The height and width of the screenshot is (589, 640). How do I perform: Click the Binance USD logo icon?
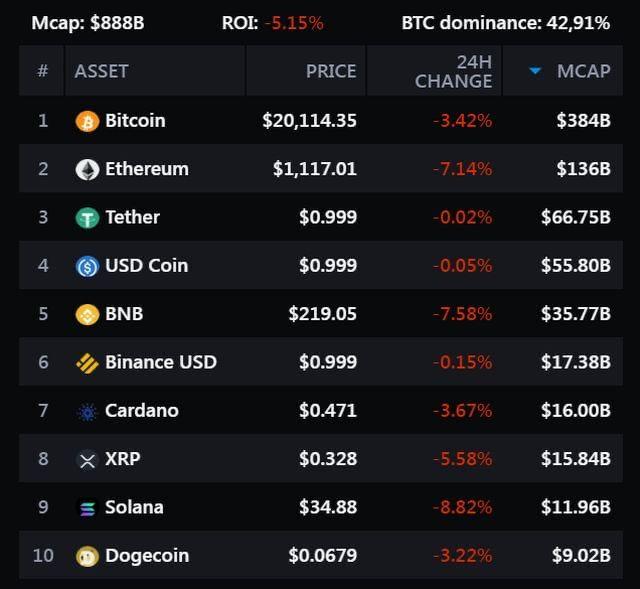87,362
